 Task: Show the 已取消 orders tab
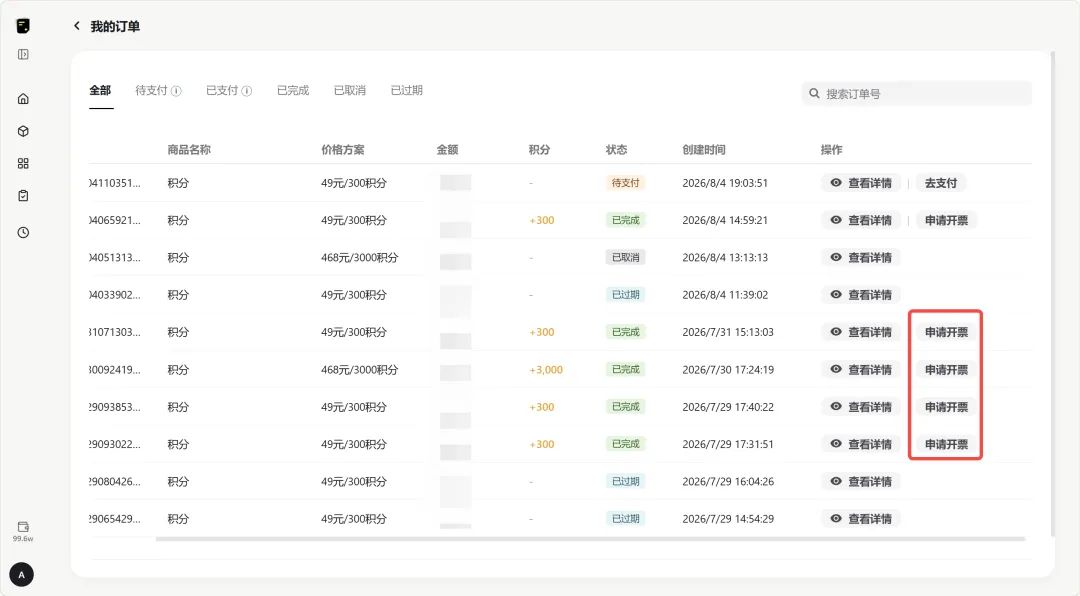349,90
